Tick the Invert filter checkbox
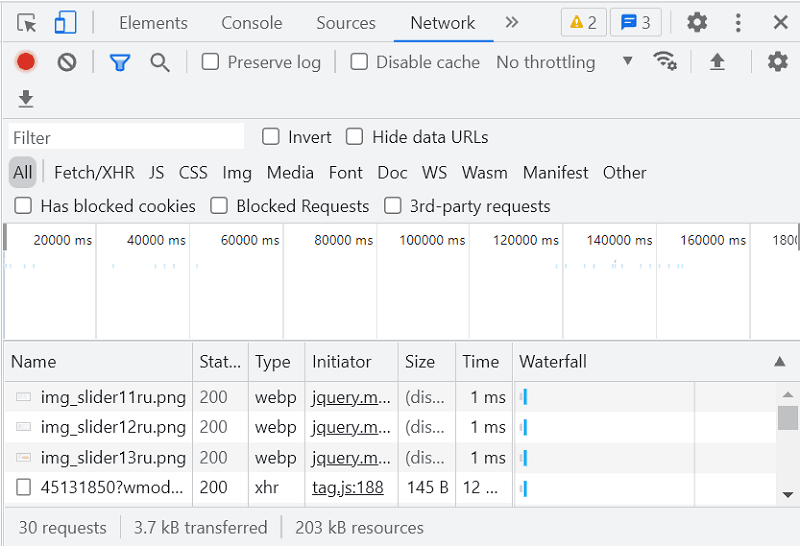Image resolution: width=800 pixels, height=546 pixels. (x=271, y=137)
